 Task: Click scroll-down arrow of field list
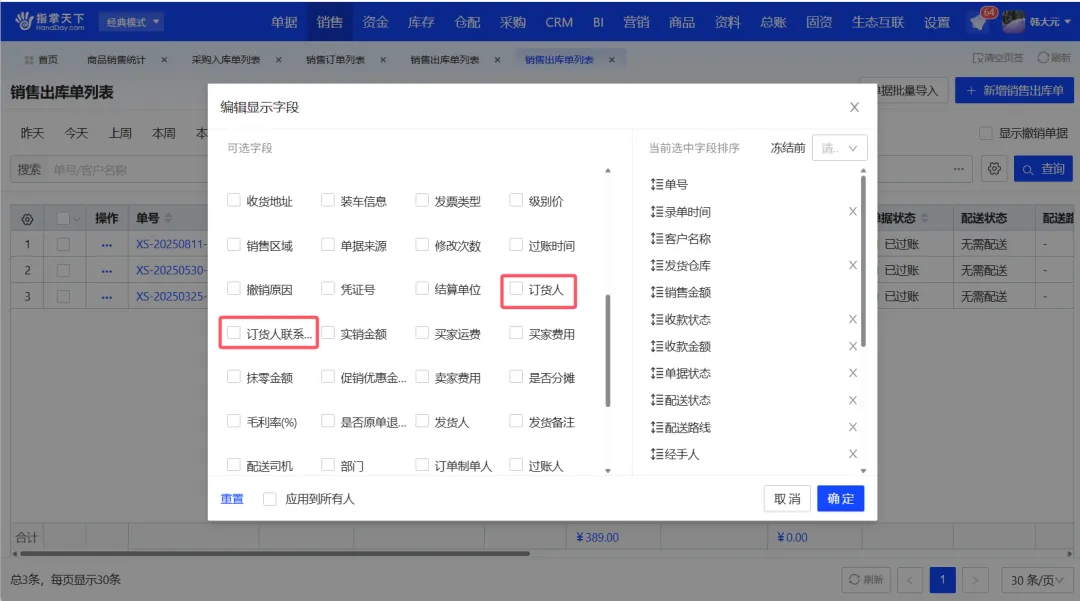(608, 471)
